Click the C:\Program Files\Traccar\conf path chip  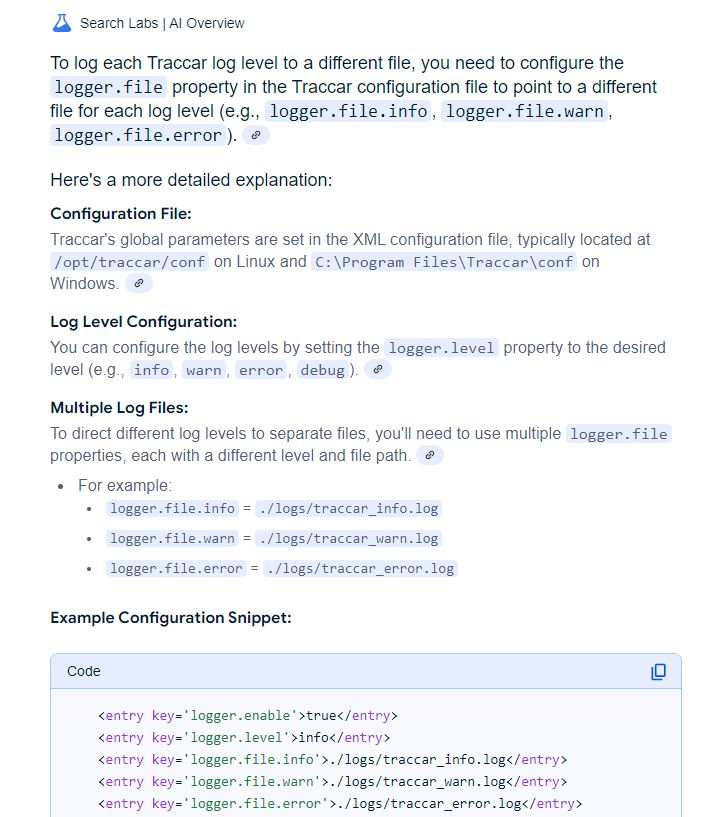coord(444,262)
